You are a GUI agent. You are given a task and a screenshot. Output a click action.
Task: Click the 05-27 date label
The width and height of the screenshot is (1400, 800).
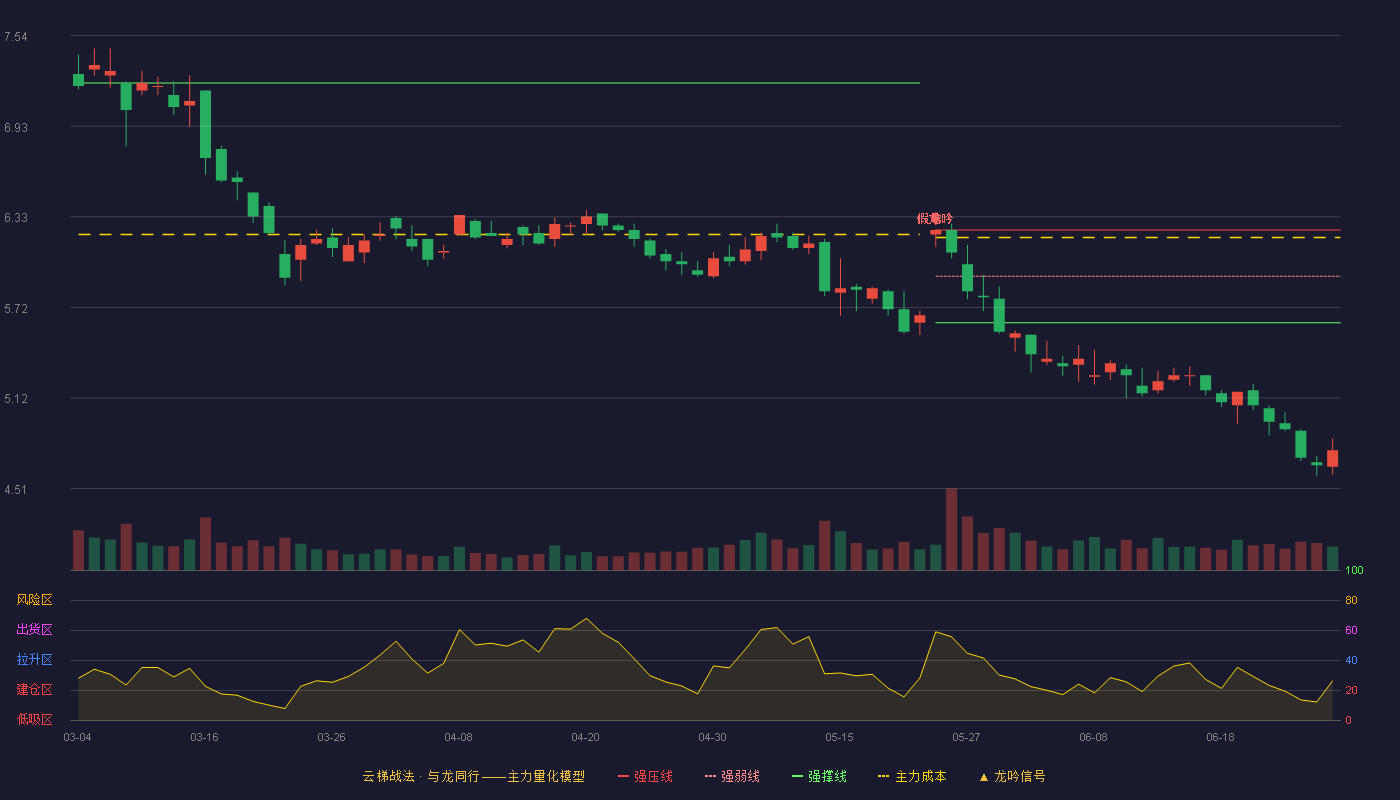coord(966,737)
